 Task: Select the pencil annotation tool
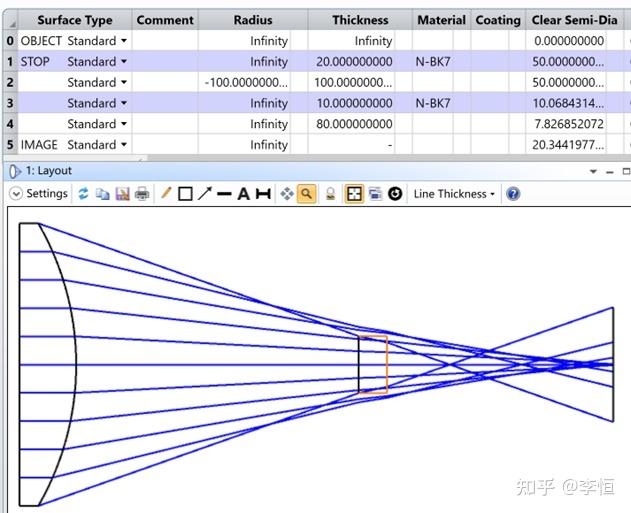[166, 194]
